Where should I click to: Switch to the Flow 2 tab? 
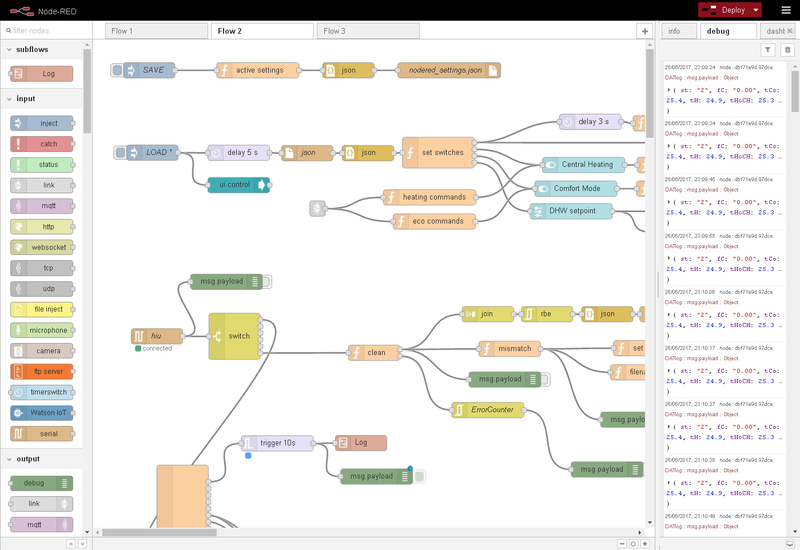click(262, 31)
